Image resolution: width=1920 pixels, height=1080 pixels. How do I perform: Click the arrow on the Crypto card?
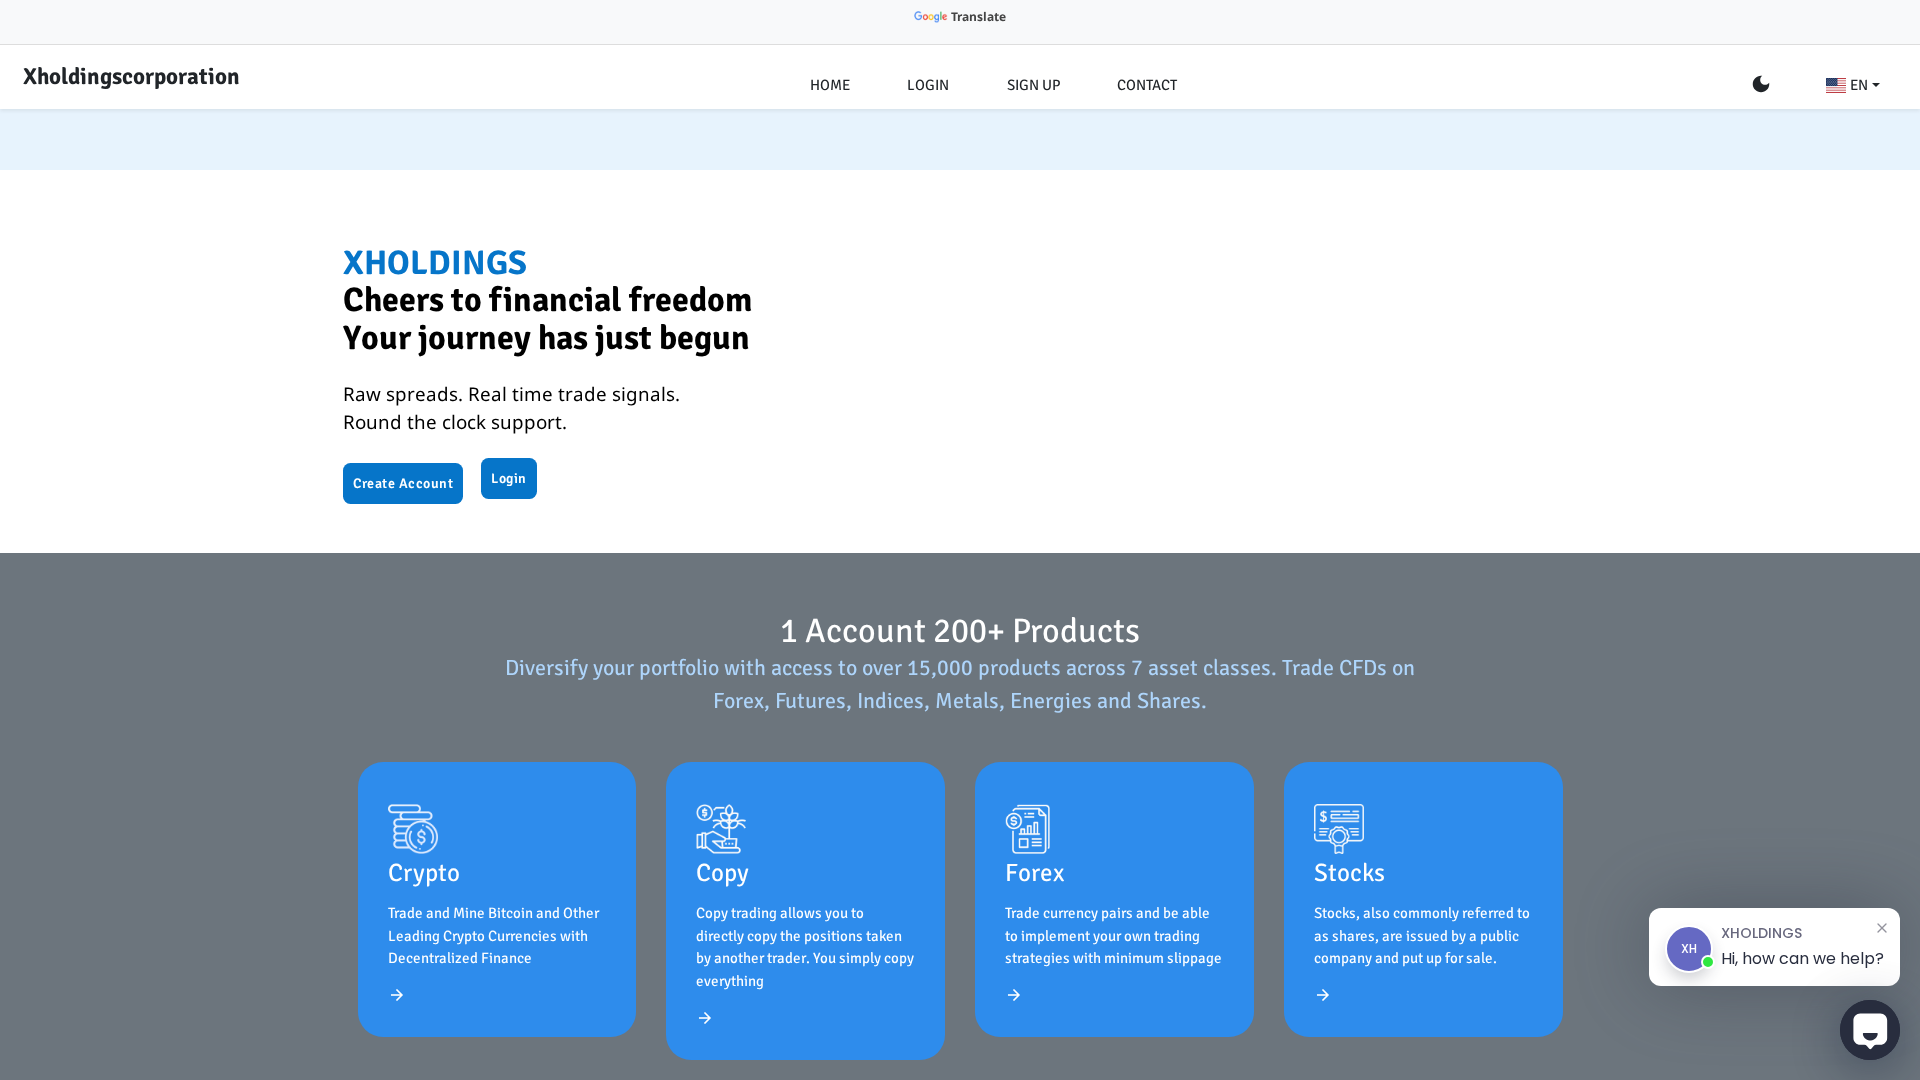coord(397,995)
